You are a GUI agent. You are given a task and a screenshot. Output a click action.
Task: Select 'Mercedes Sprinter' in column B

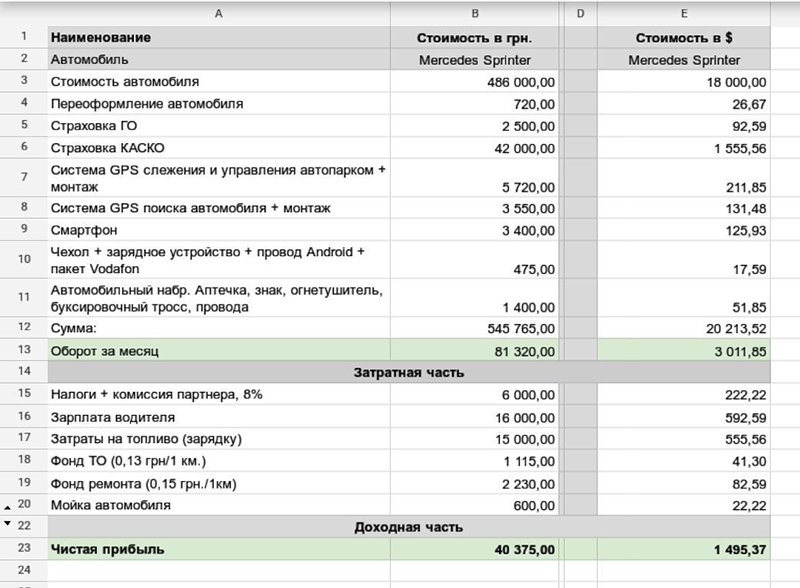(x=475, y=60)
